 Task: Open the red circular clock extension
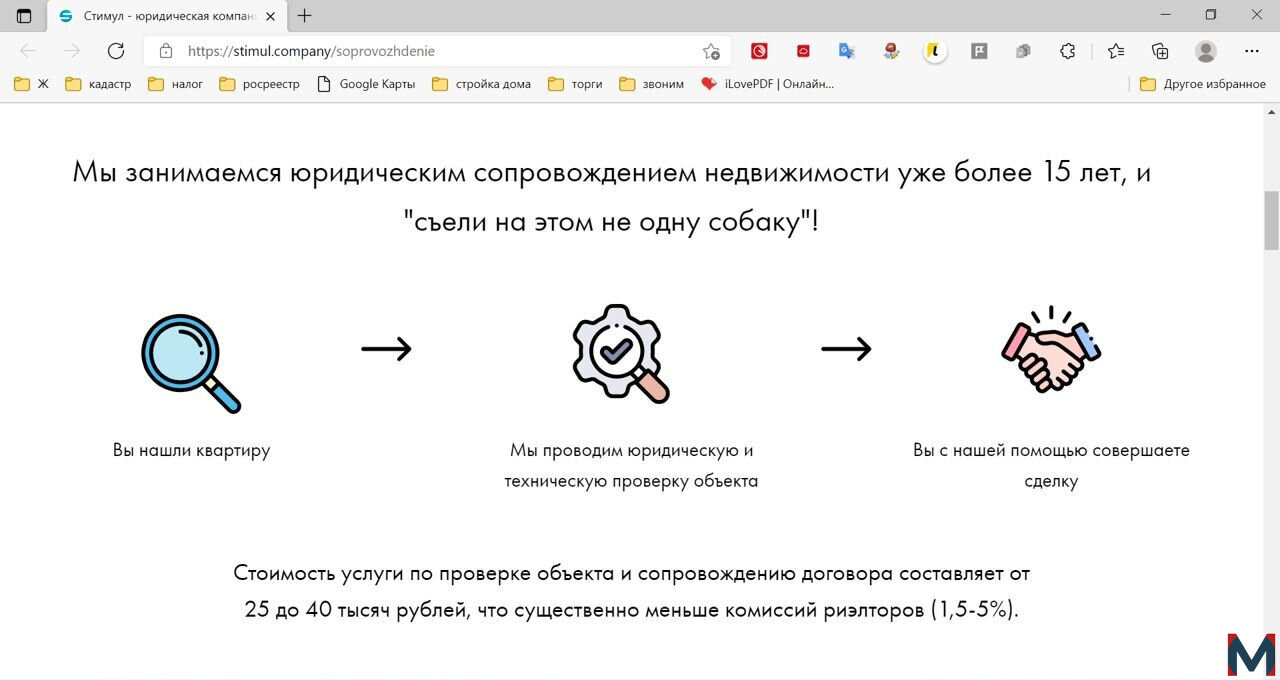[760, 51]
